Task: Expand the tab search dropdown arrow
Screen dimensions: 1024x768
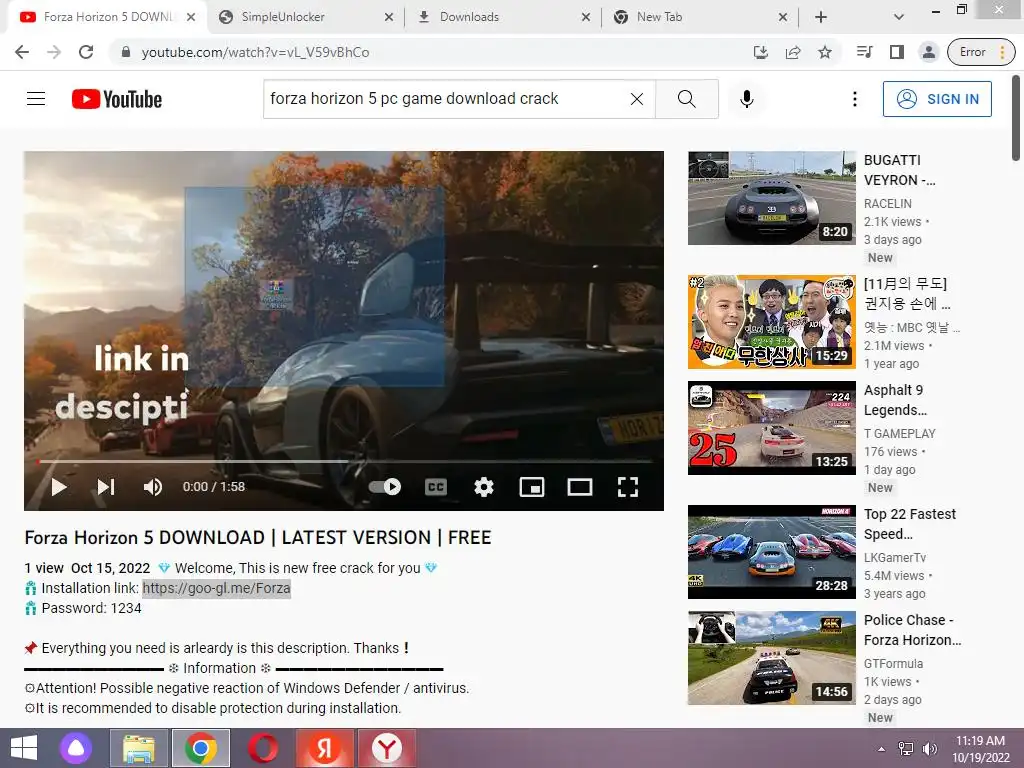Action: point(899,17)
